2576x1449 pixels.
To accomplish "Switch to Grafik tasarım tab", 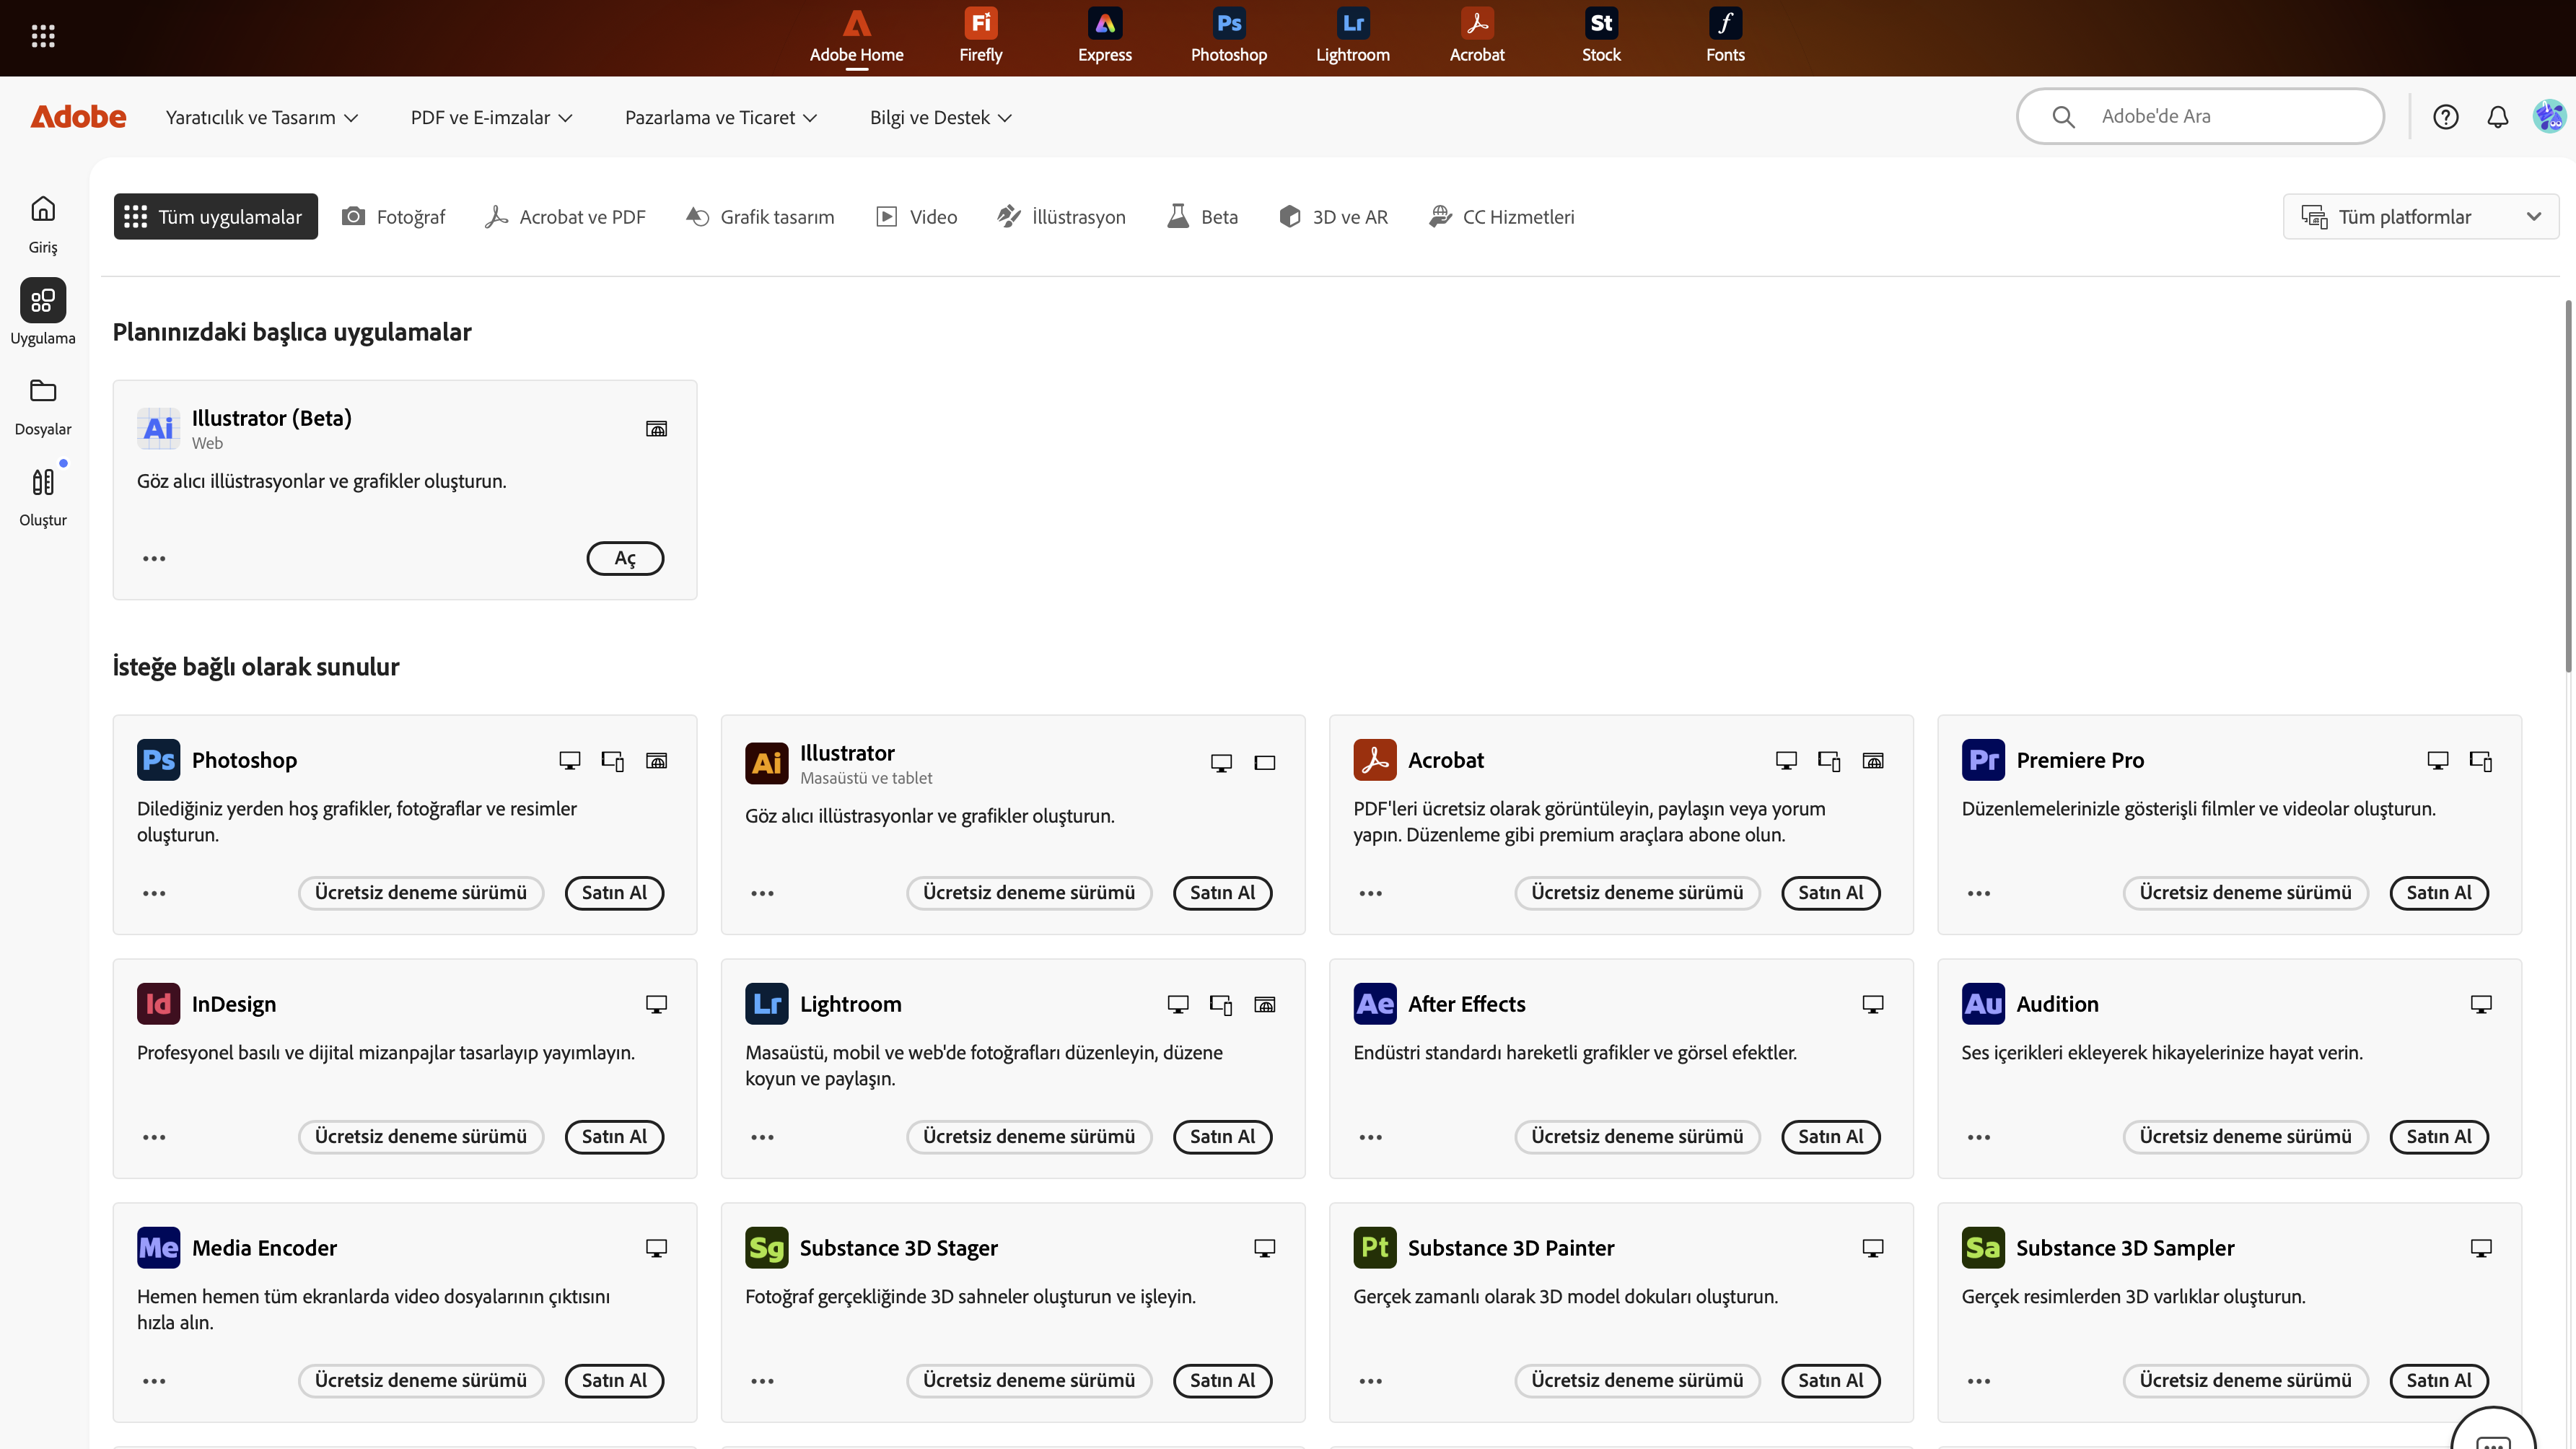I will (760, 217).
